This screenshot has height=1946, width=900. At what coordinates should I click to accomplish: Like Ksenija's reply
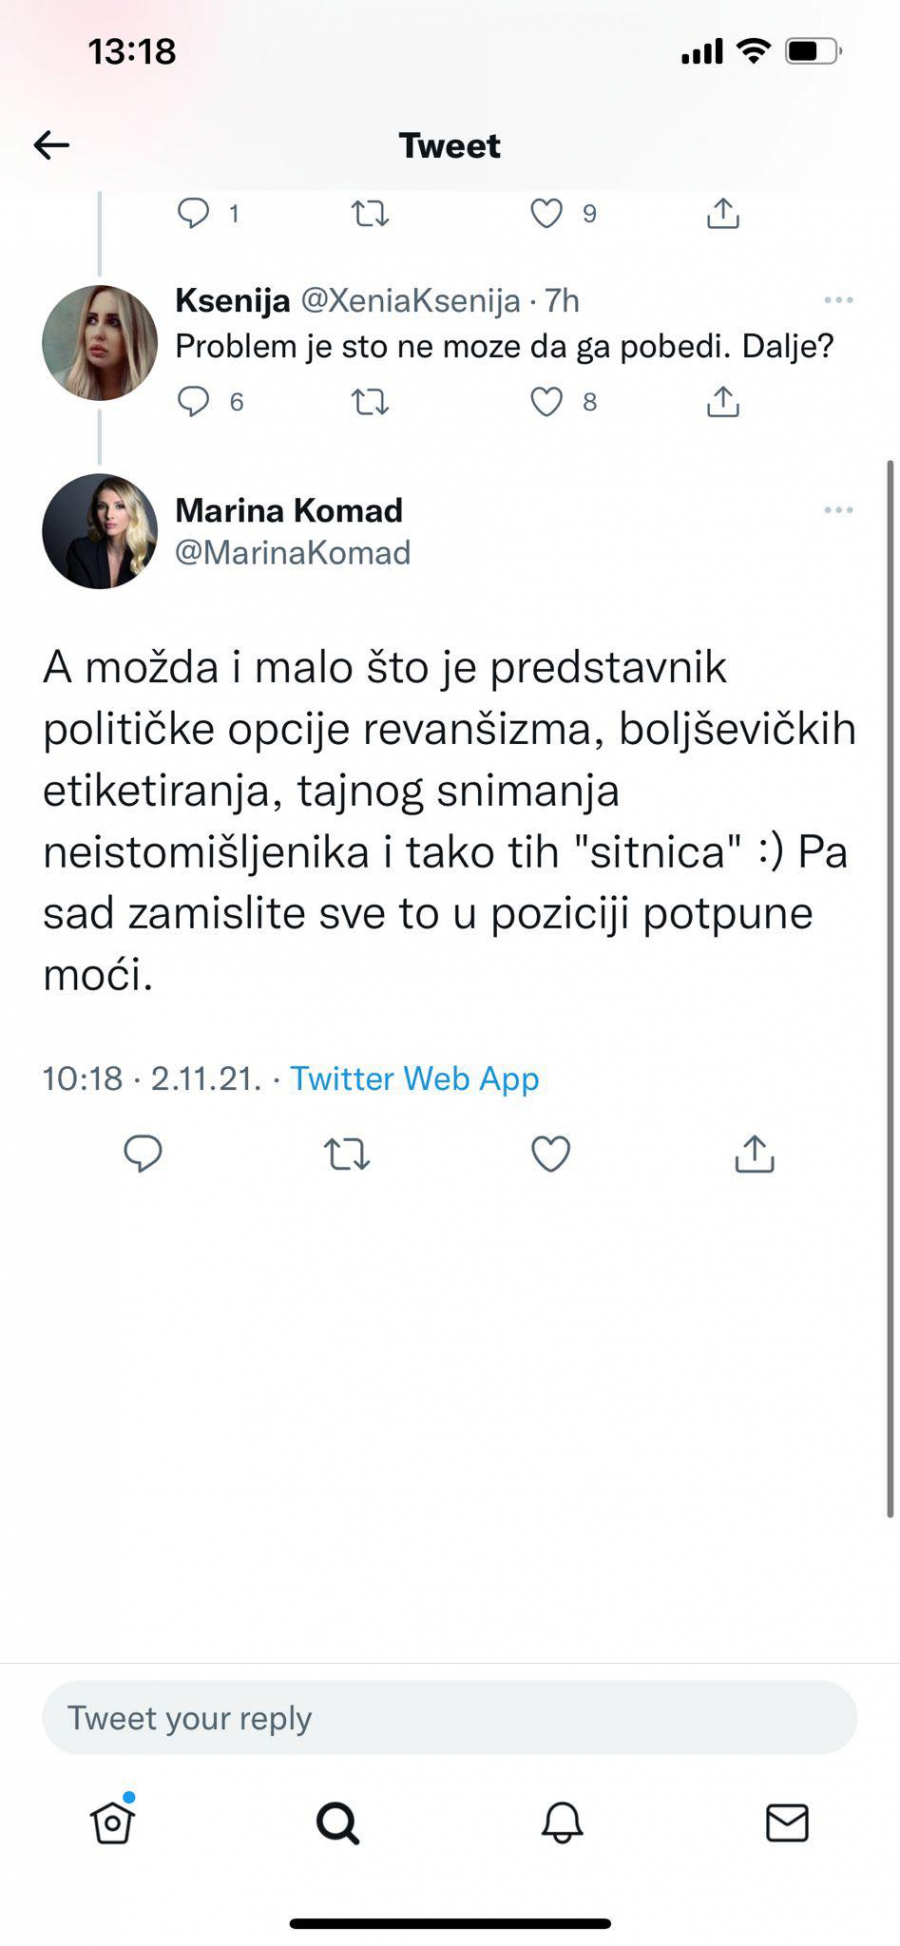click(x=546, y=403)
